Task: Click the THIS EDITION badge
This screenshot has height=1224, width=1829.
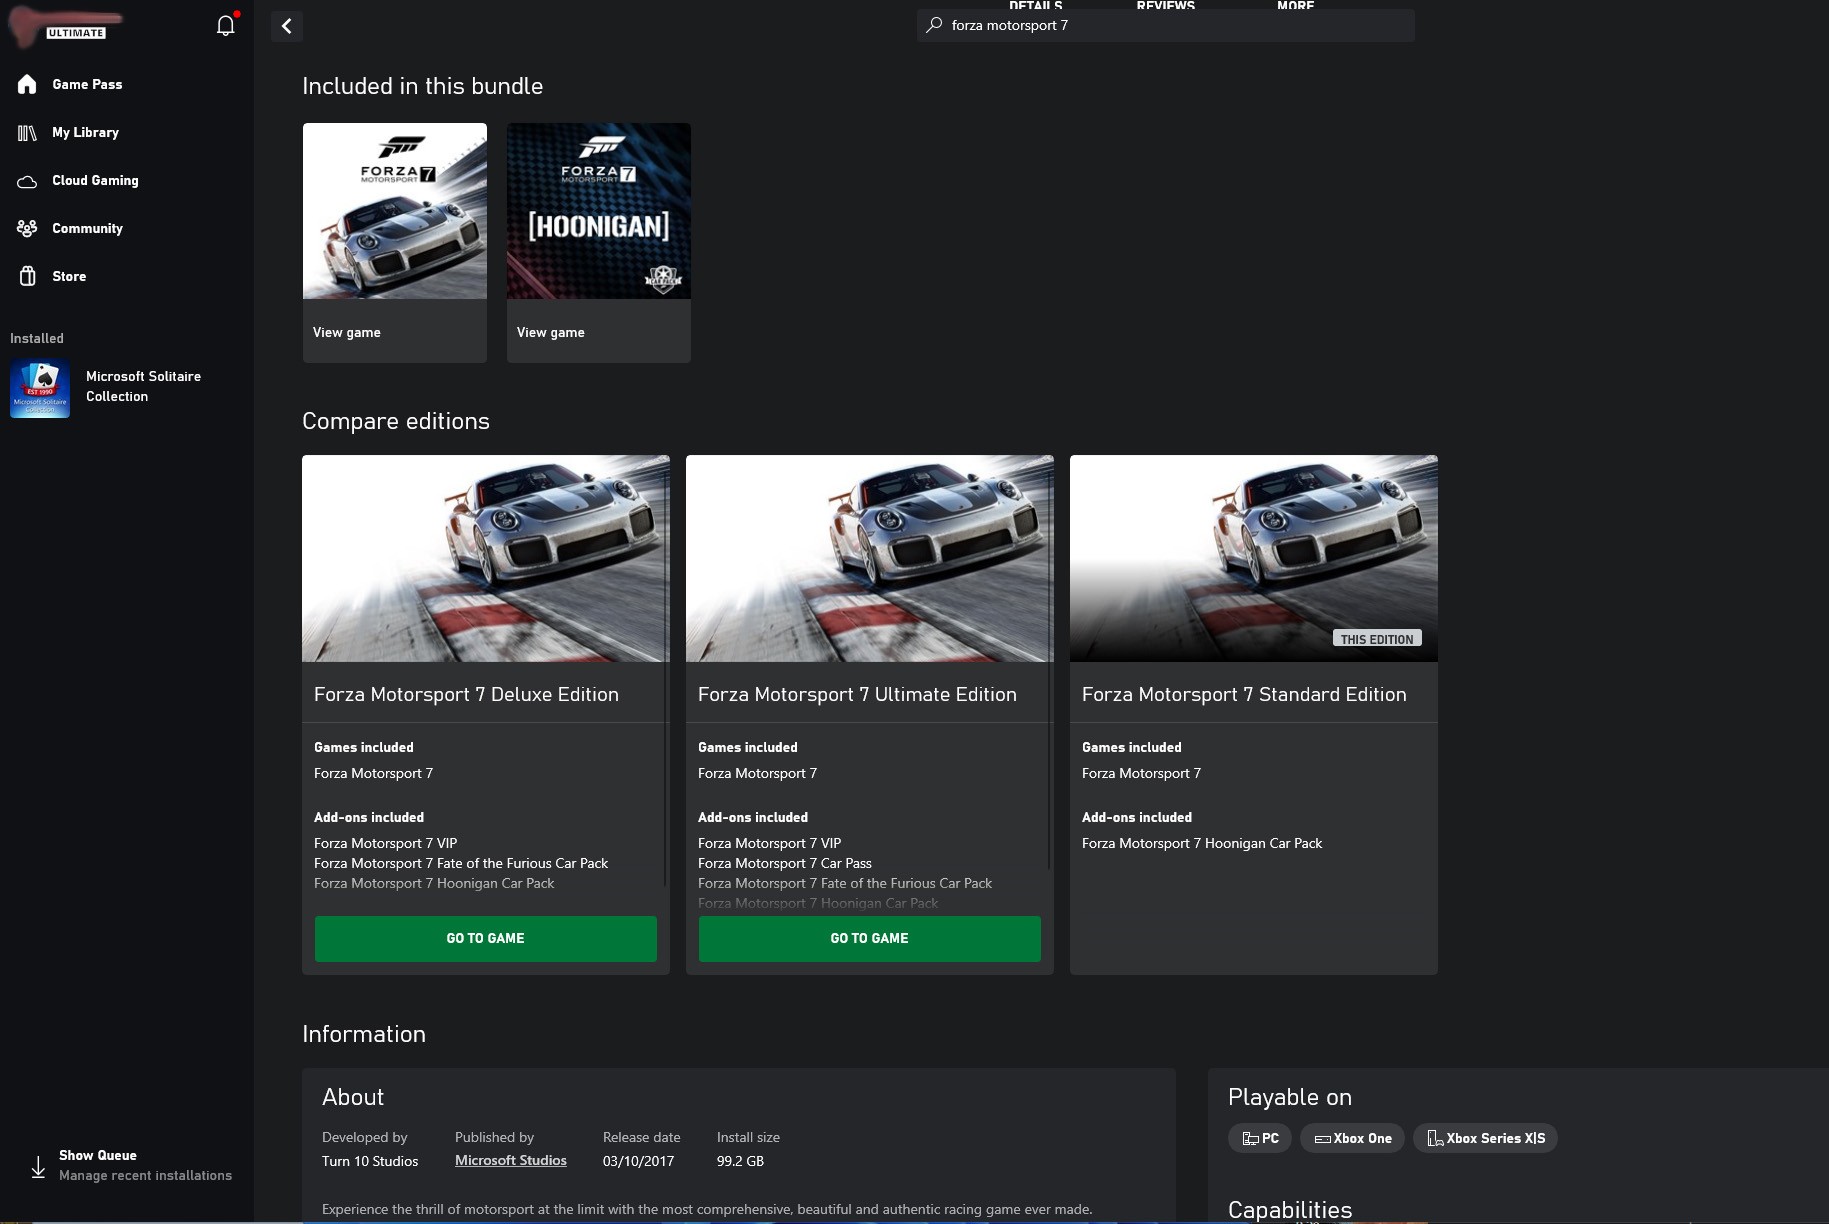Action: tap(1377, 639)
